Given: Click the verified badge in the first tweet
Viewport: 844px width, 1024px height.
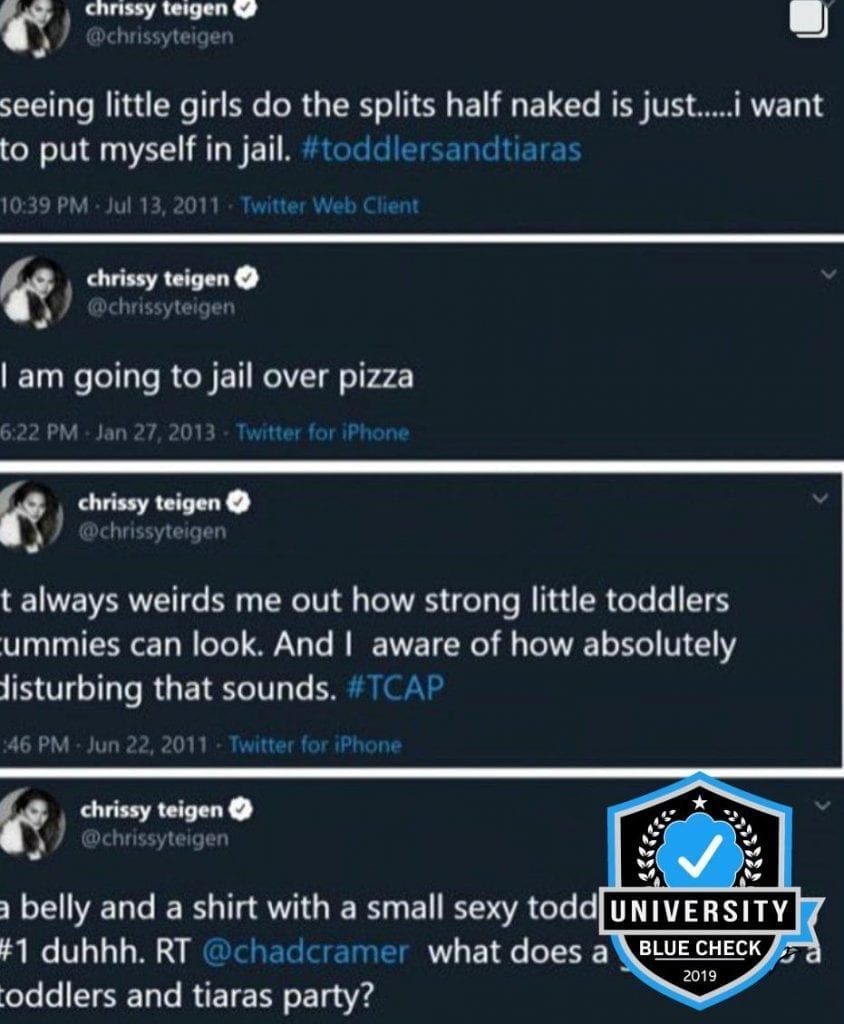Looking at the screenshot, I should click(x=246, y=8).
